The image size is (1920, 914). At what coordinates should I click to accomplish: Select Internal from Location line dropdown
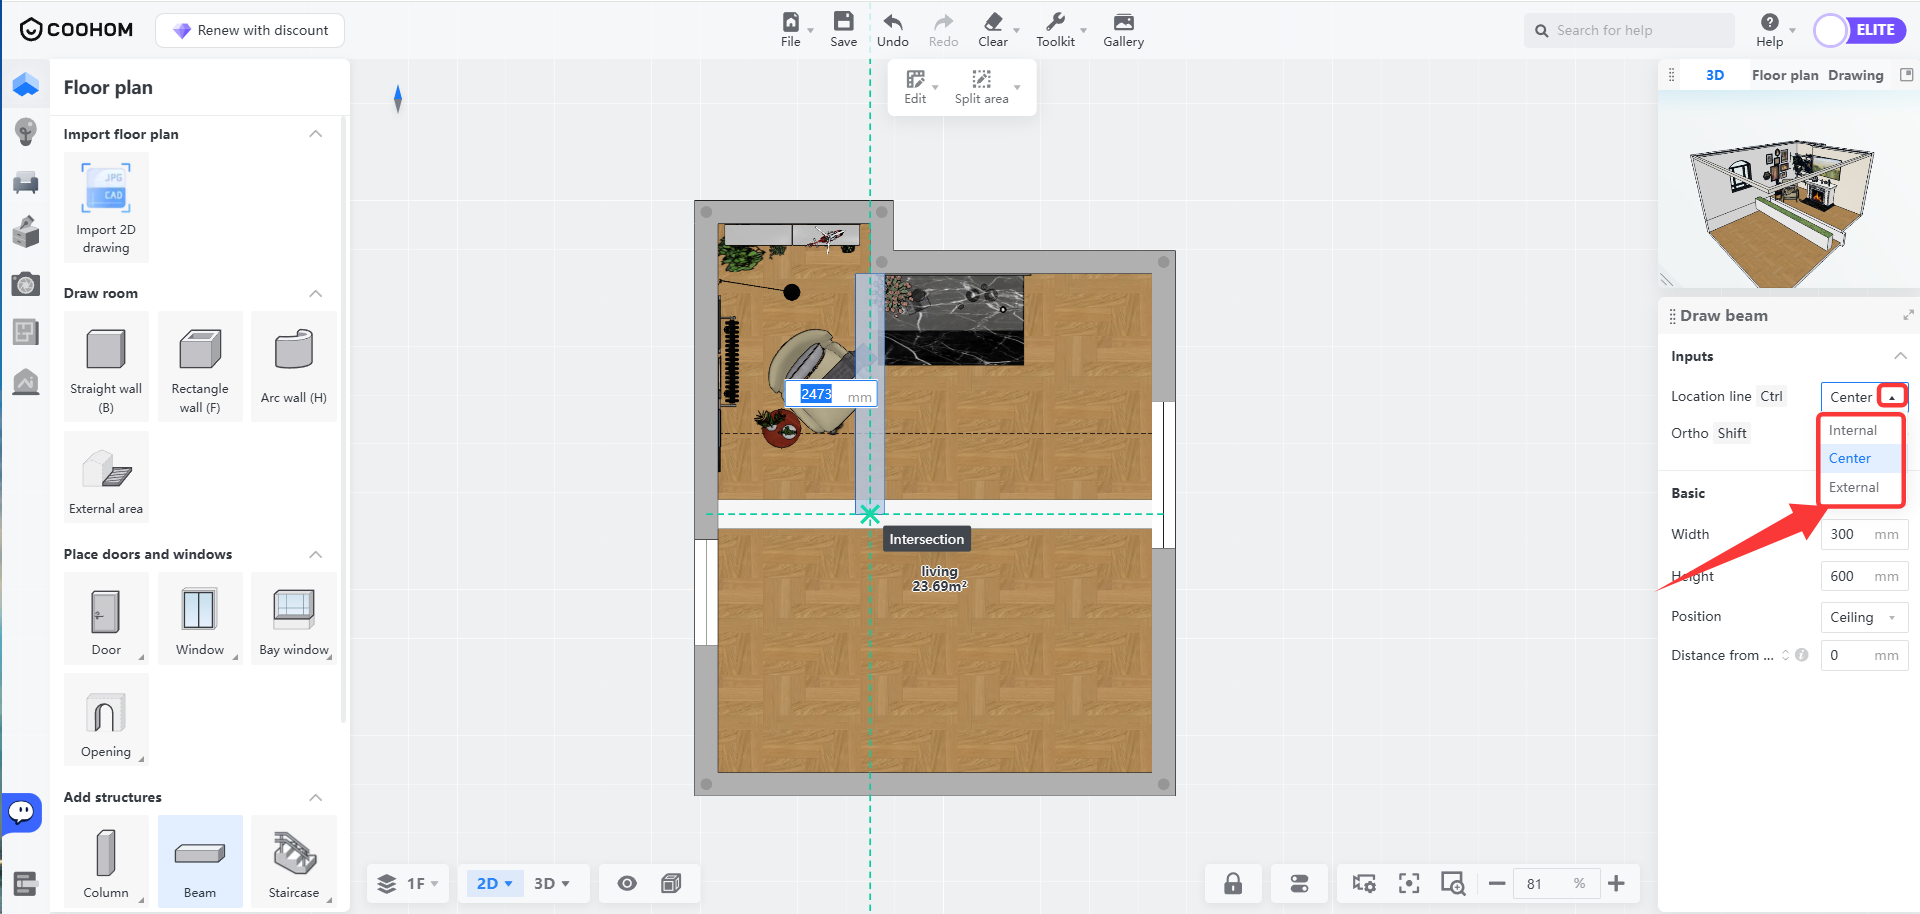pos(1853,430)
